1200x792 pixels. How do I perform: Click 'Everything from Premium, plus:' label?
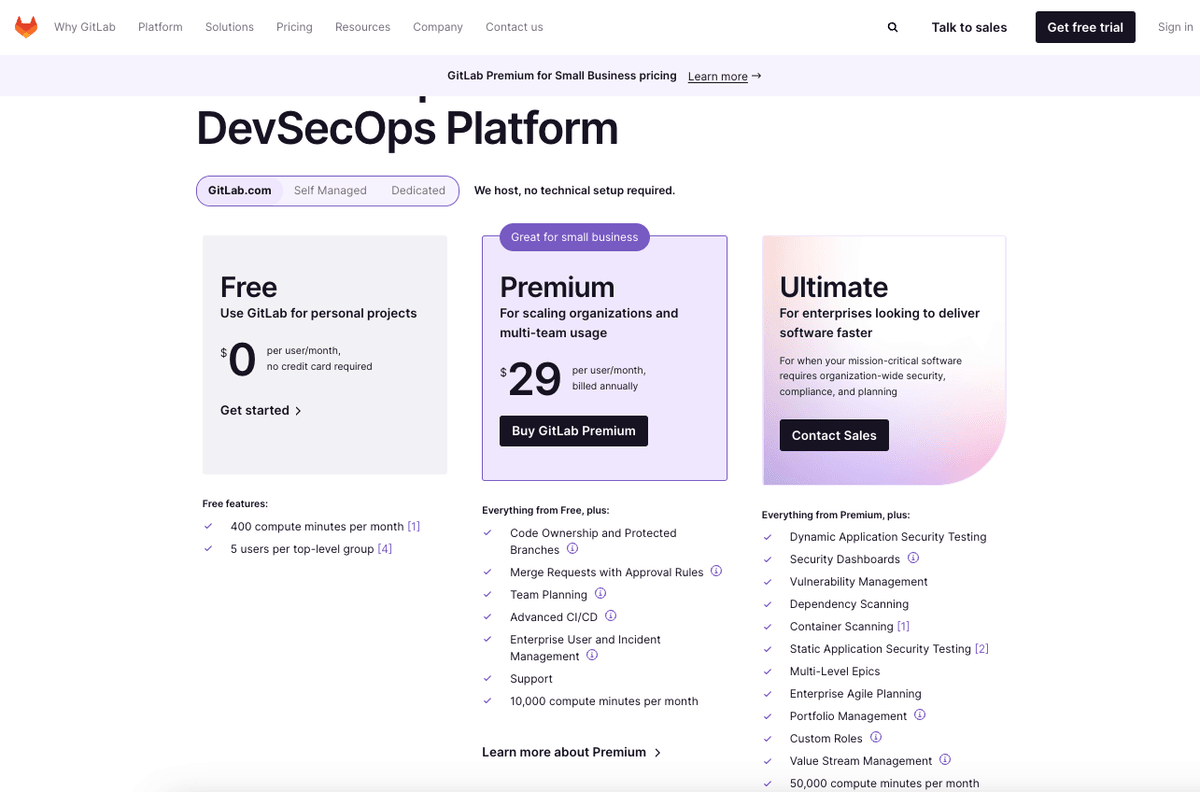[x=836, y=515]
